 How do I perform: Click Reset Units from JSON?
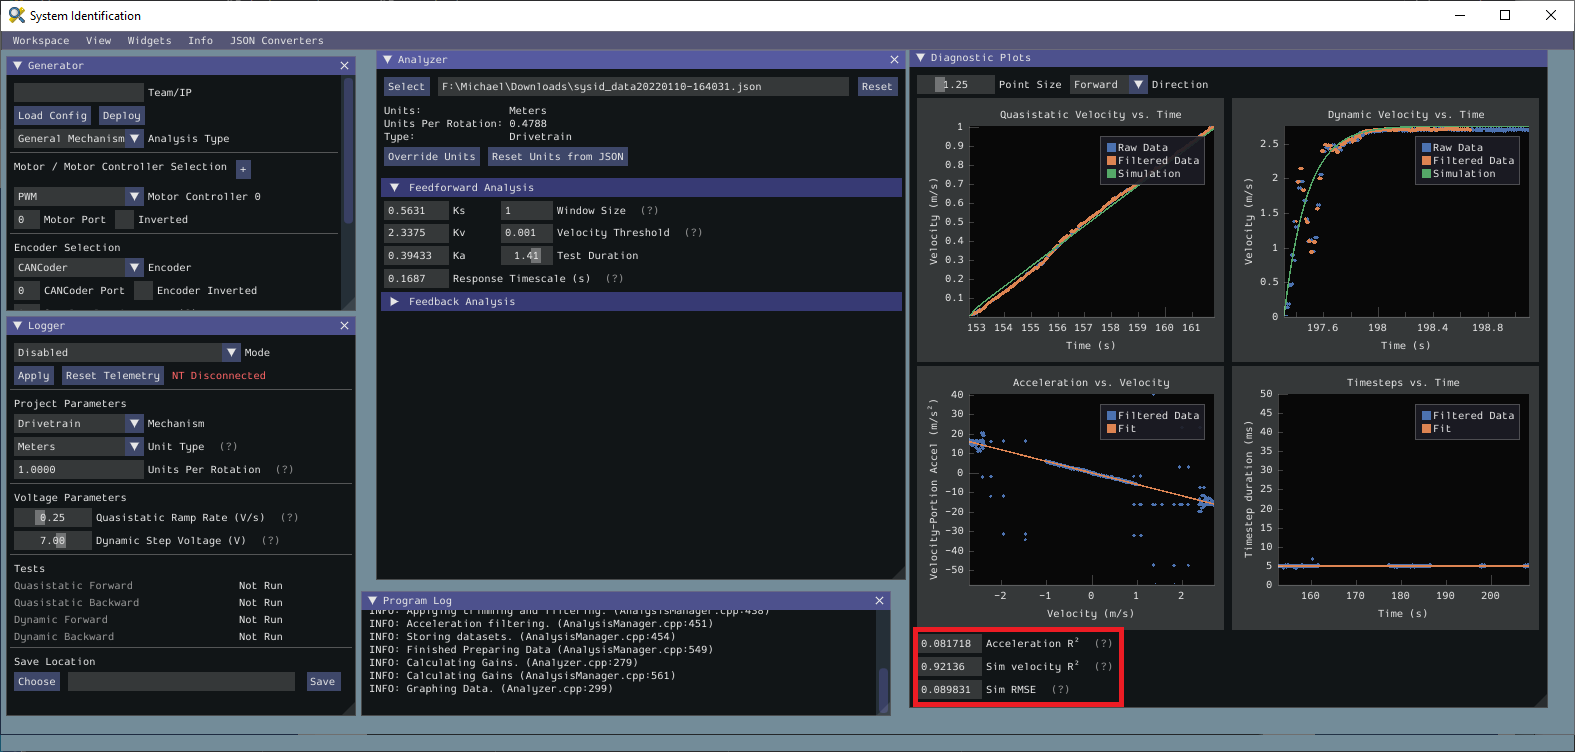point(558,157)
